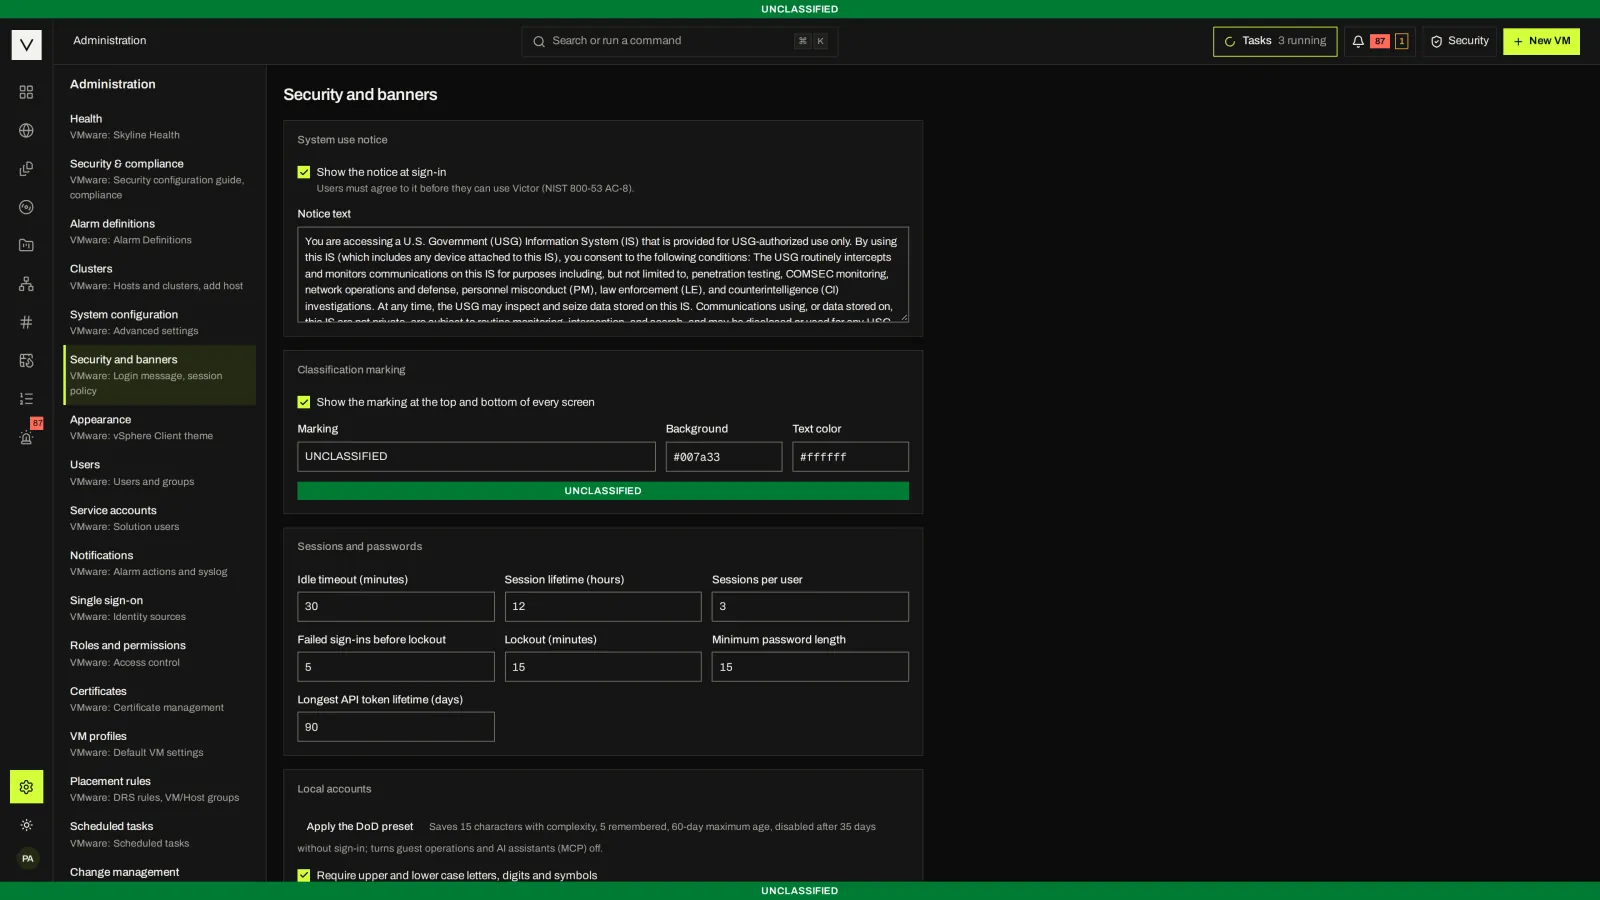The width and height of the screenshot is (1600, 900).
Task: Click the Longest API token lifetime field
Action: pos(396,727)
